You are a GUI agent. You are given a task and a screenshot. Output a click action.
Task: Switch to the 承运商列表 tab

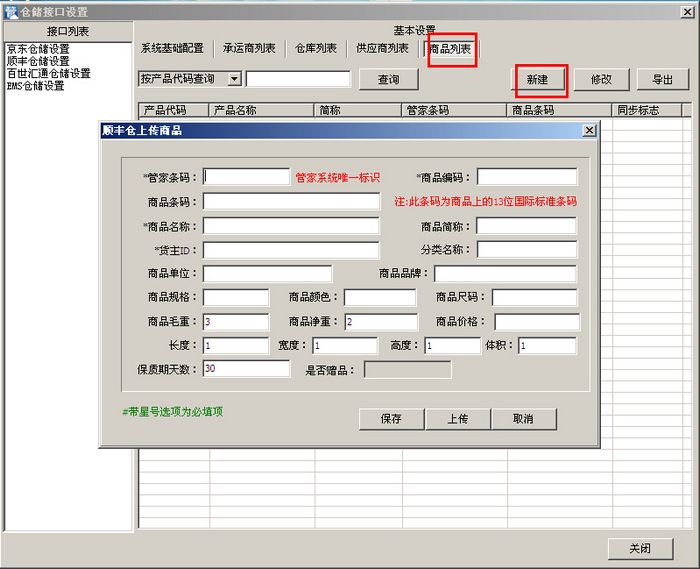249,48
